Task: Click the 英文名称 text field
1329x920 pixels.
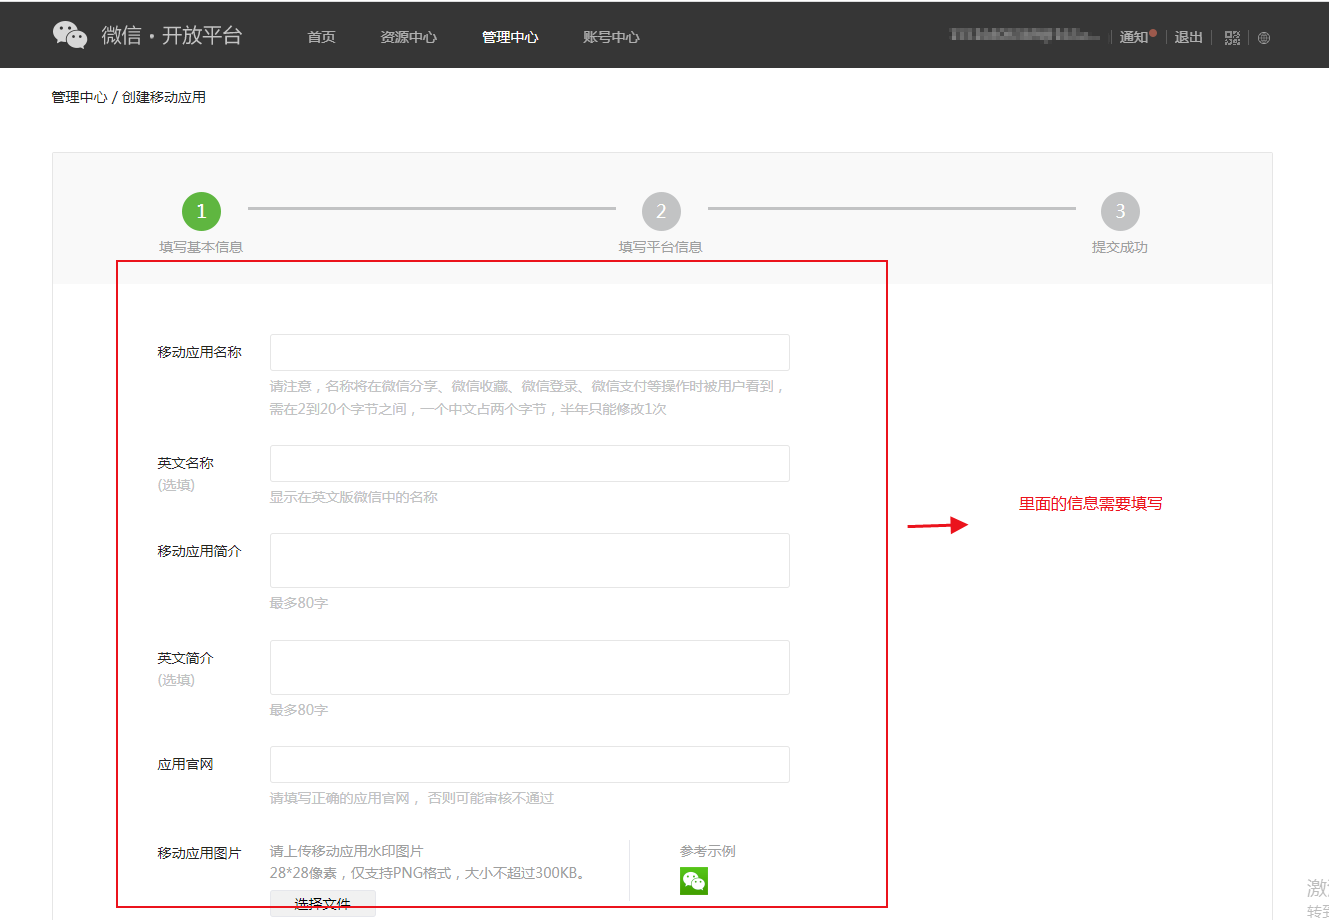Action: pyautogui.click(x=529, y=464)
